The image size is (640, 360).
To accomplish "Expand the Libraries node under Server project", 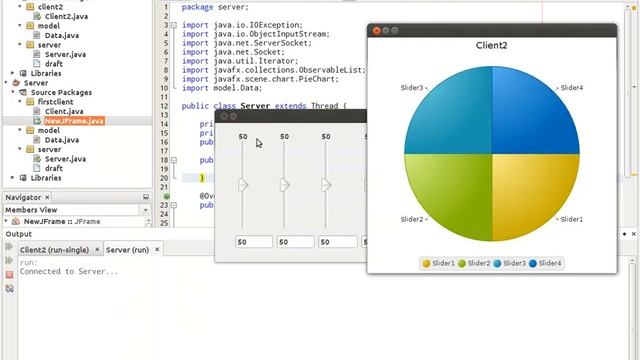I will pos(13,178).
